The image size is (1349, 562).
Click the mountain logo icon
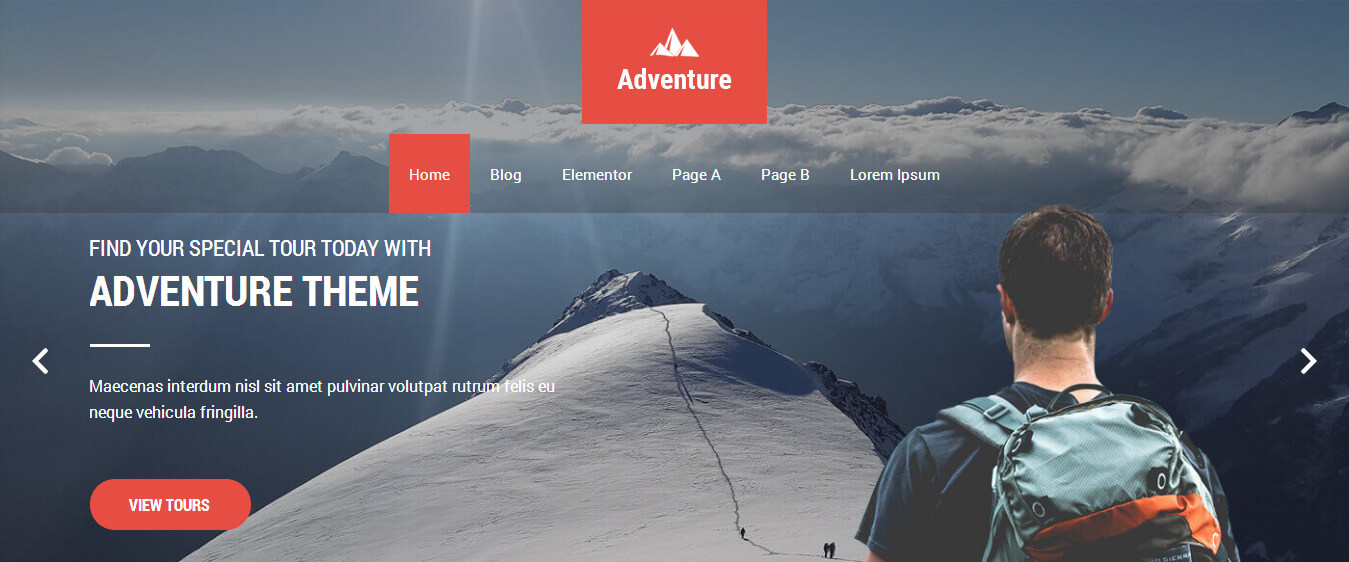point(674,43)
